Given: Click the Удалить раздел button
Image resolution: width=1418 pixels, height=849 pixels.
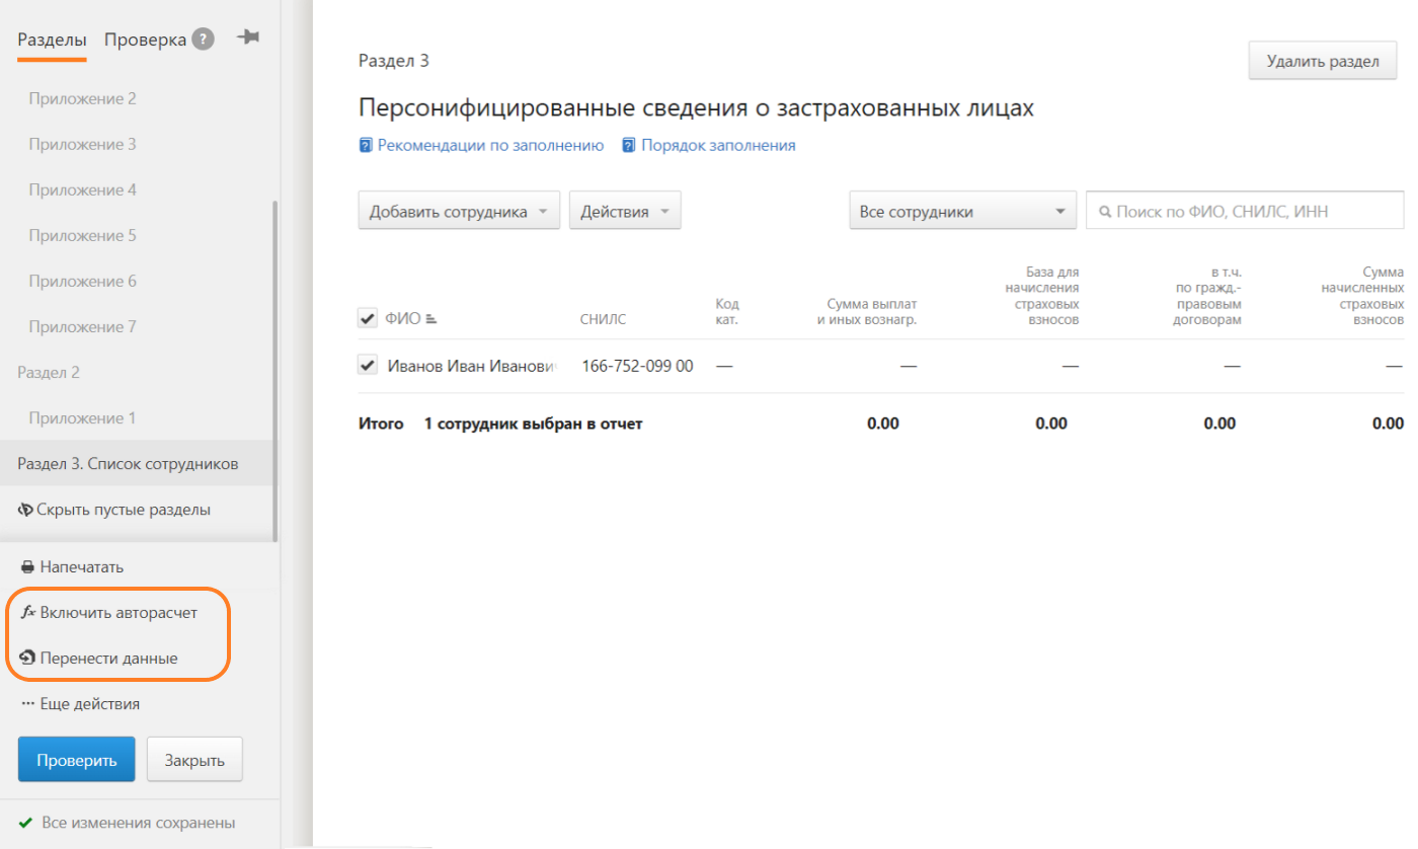Looking at the screenshot, I should point(1321,62).
